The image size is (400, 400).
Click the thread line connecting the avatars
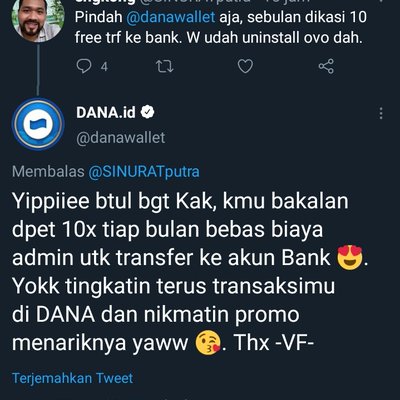pos(38,70)
